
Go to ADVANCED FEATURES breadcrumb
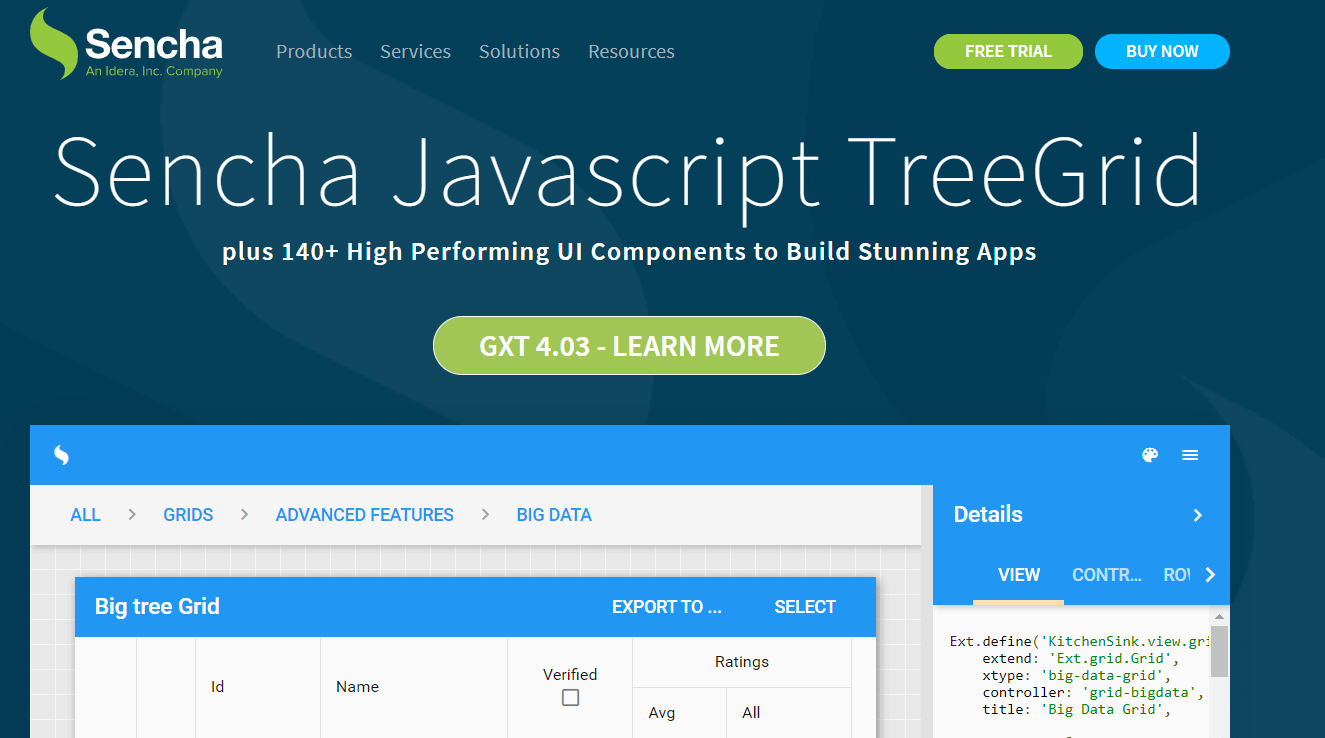[365, 515]
